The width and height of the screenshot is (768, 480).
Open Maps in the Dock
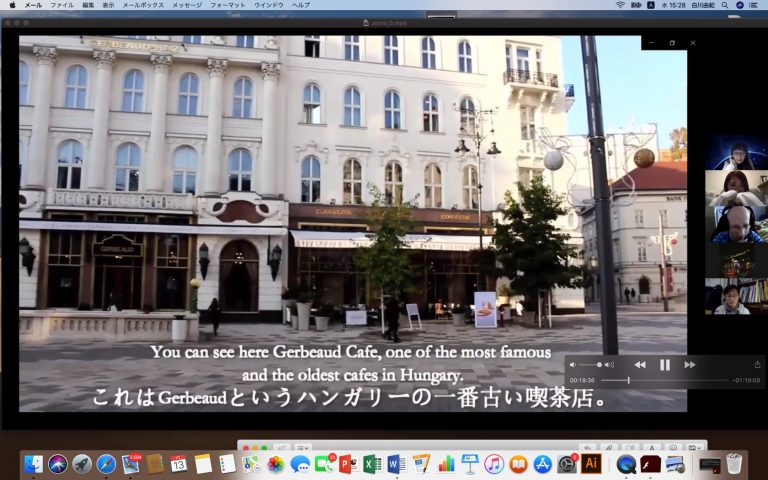tap(251, 463)
